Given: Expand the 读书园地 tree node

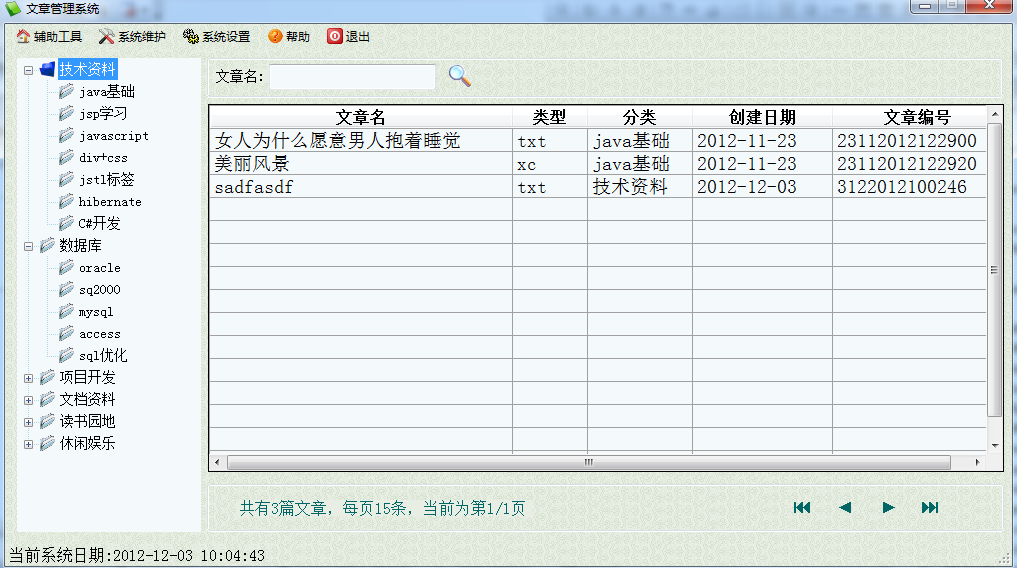Looking at the screenshot, I should (29, 422).
